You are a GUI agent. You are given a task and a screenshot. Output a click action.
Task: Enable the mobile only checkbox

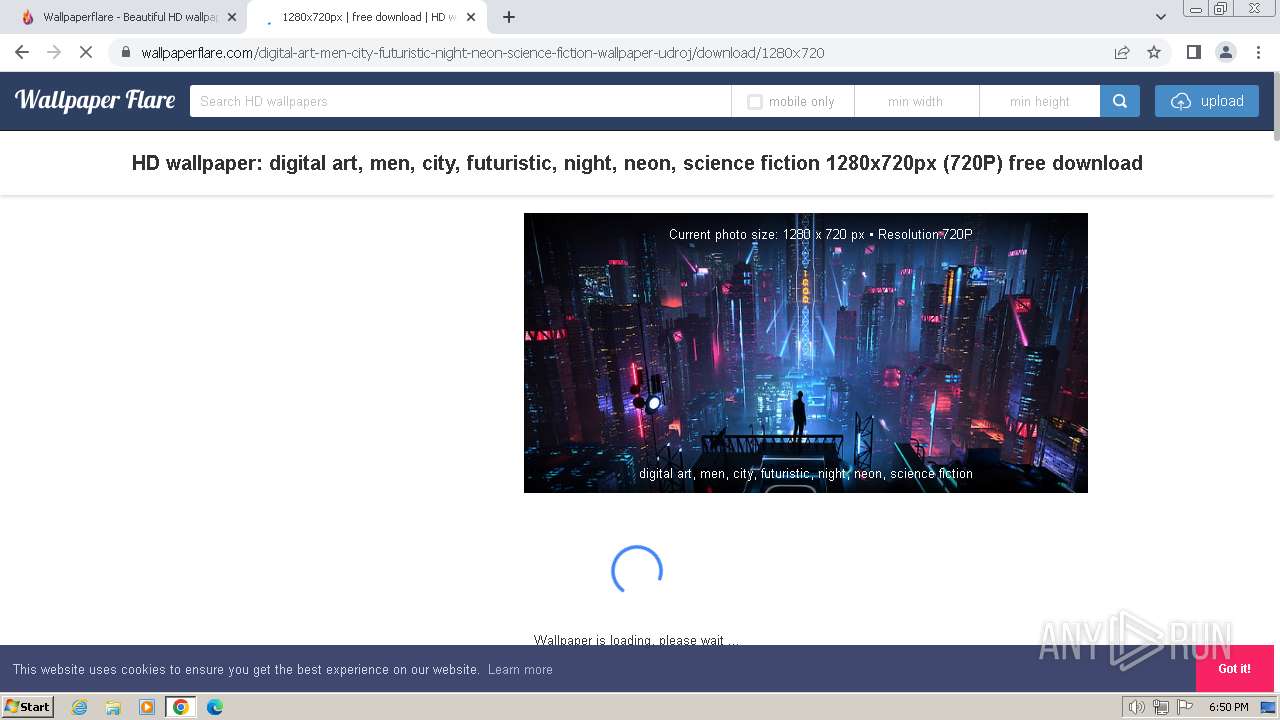(x=755, y=102)
